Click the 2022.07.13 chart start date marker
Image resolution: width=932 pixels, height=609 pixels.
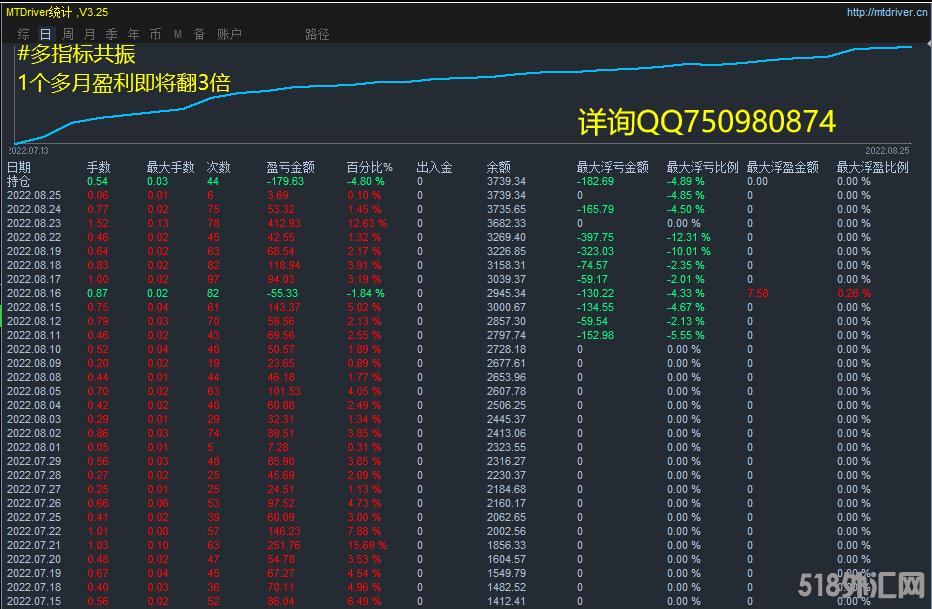pos(29,149)
